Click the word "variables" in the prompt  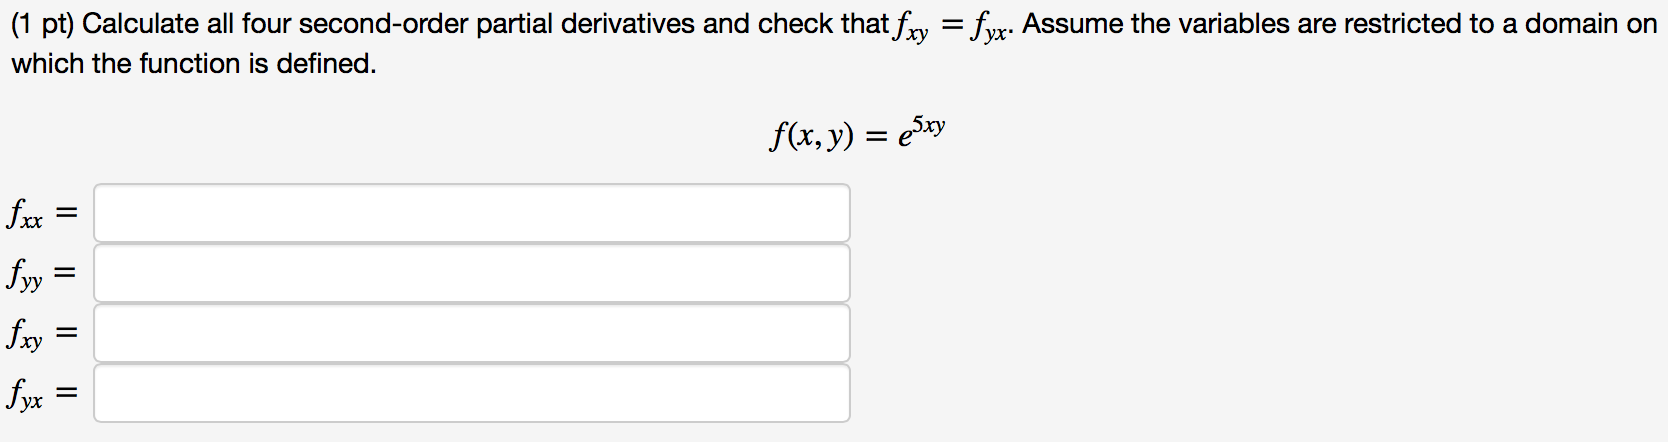click(1234, 24)
